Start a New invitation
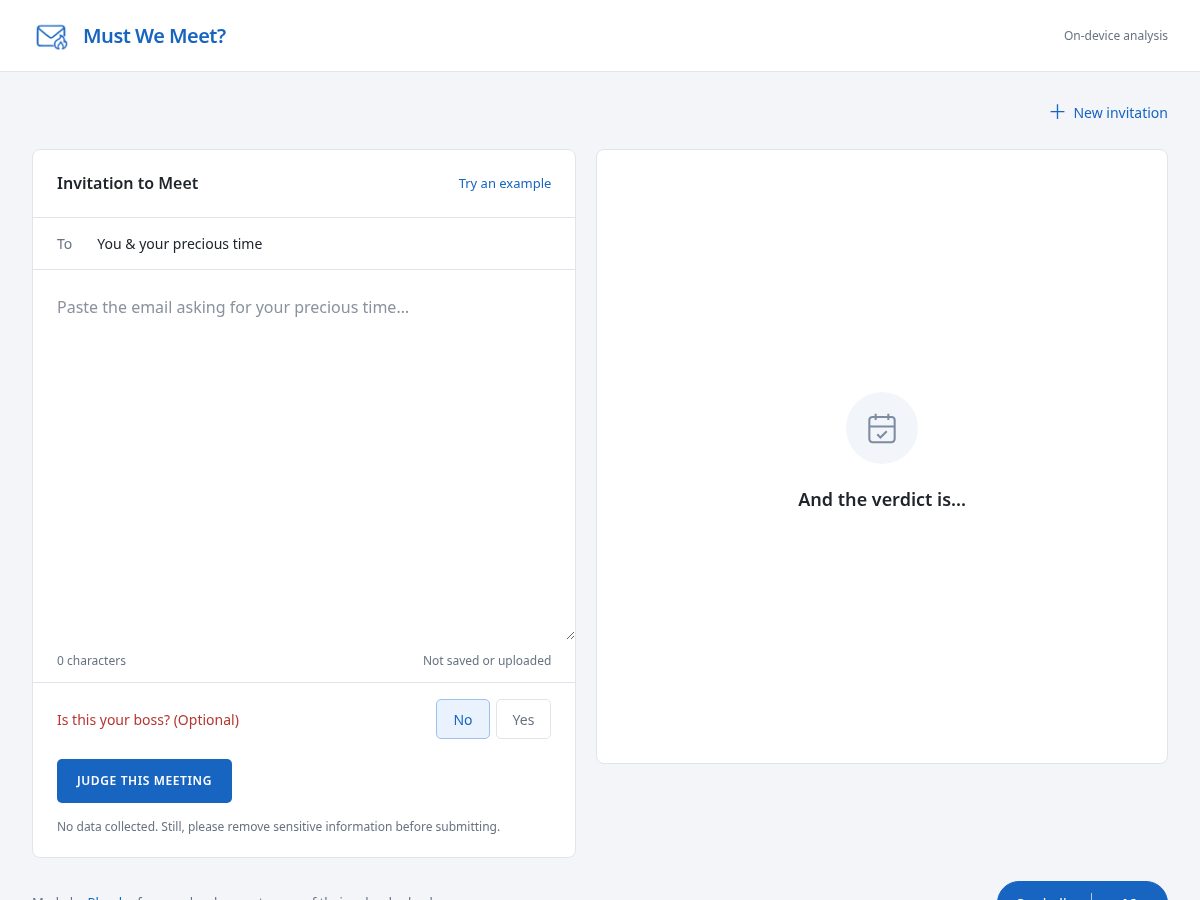This screenshot has height=900, width=1200. click(x=1108, y=113)
